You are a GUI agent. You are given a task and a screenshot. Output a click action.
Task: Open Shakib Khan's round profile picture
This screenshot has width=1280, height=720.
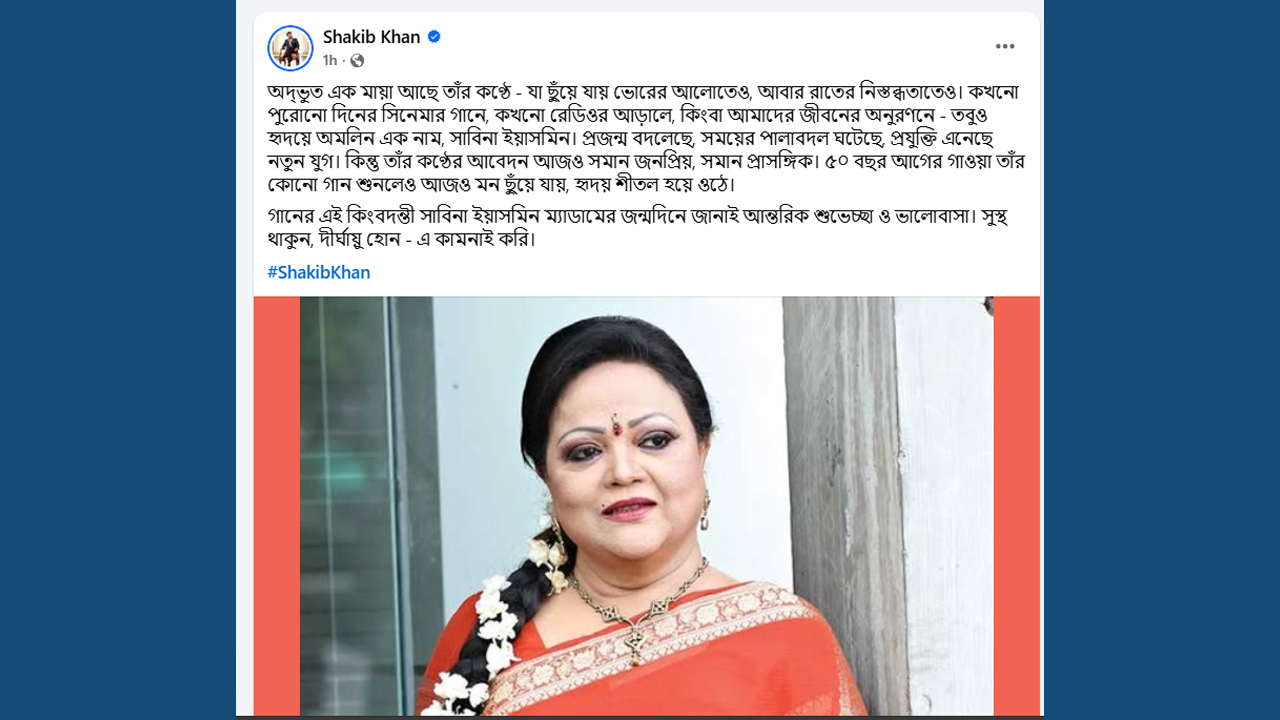[290, 48]
